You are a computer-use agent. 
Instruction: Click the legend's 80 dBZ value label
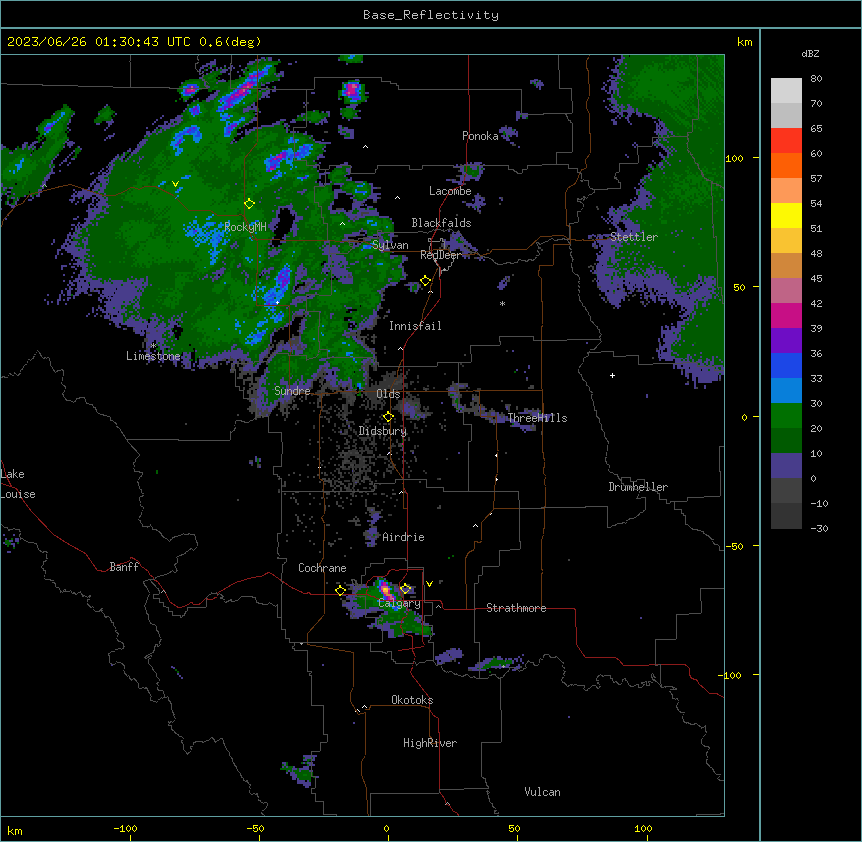(x=816, y=79)
